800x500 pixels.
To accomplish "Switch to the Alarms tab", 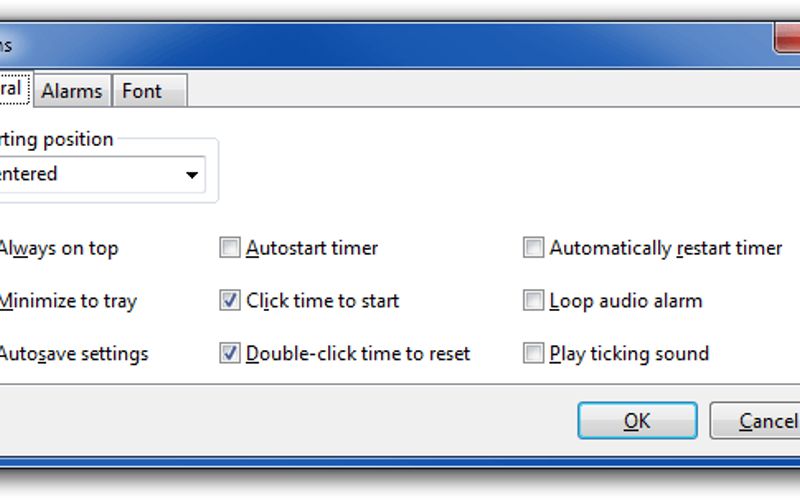I will click(x=71, y=91).
